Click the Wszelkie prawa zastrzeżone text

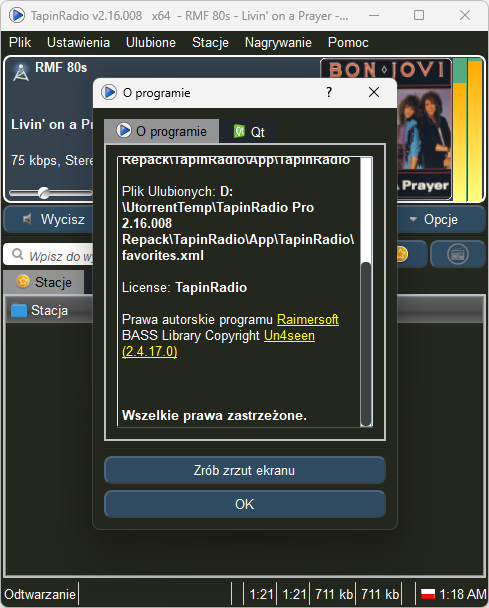[214, 415]
